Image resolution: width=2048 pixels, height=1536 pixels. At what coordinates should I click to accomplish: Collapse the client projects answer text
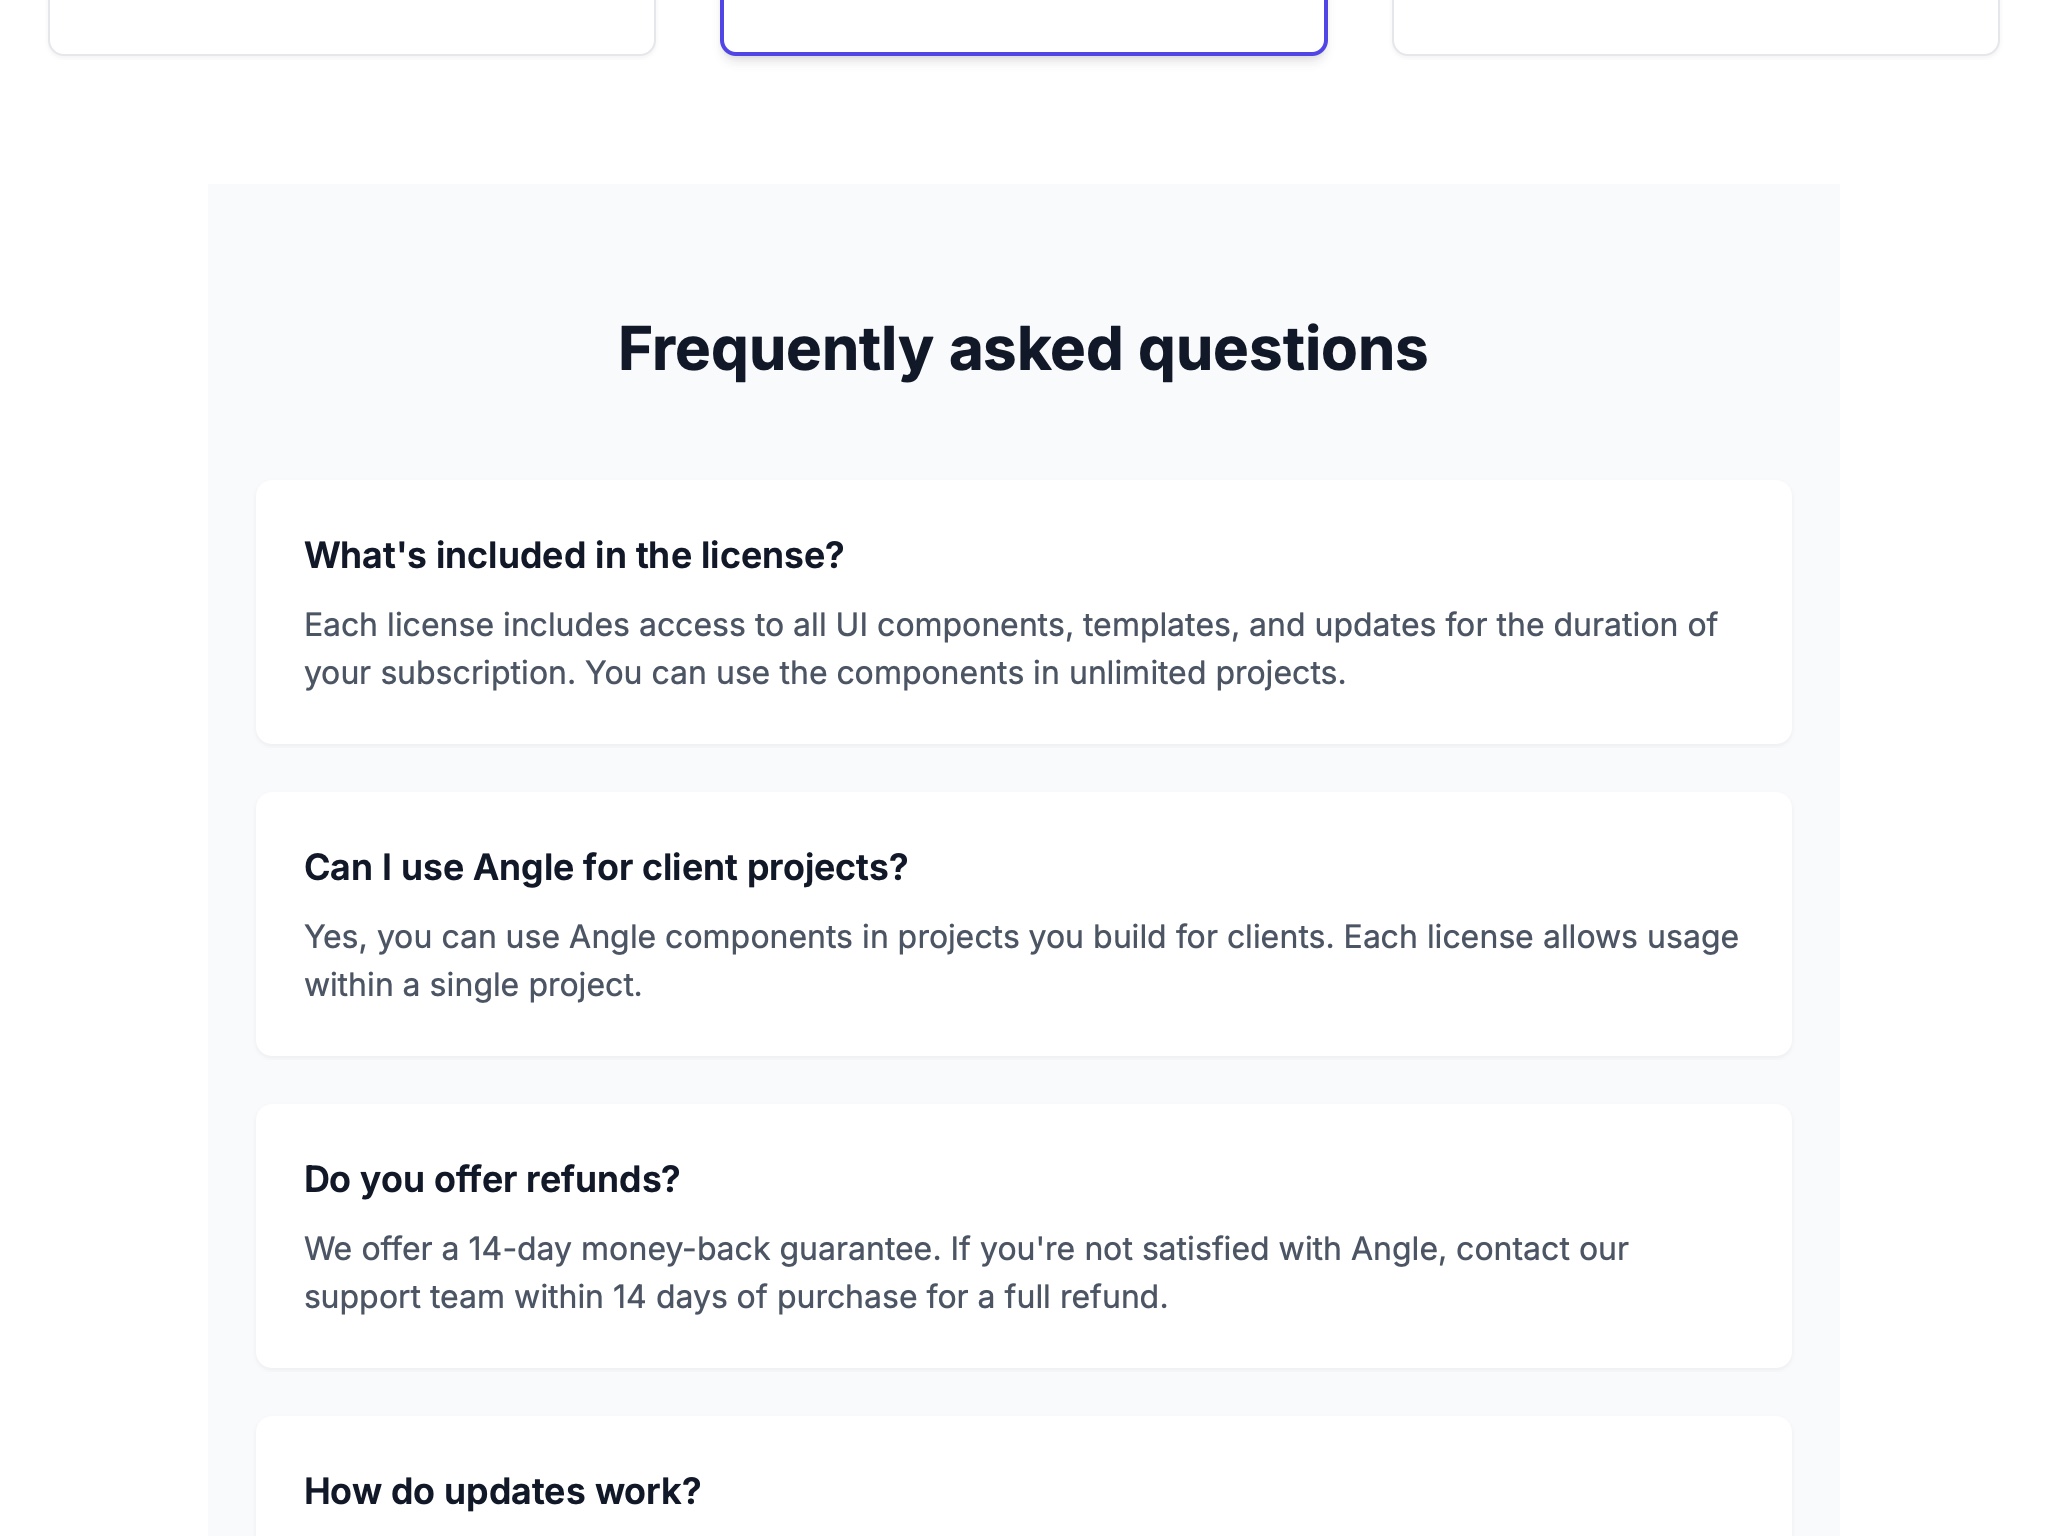click(1020, 960)
